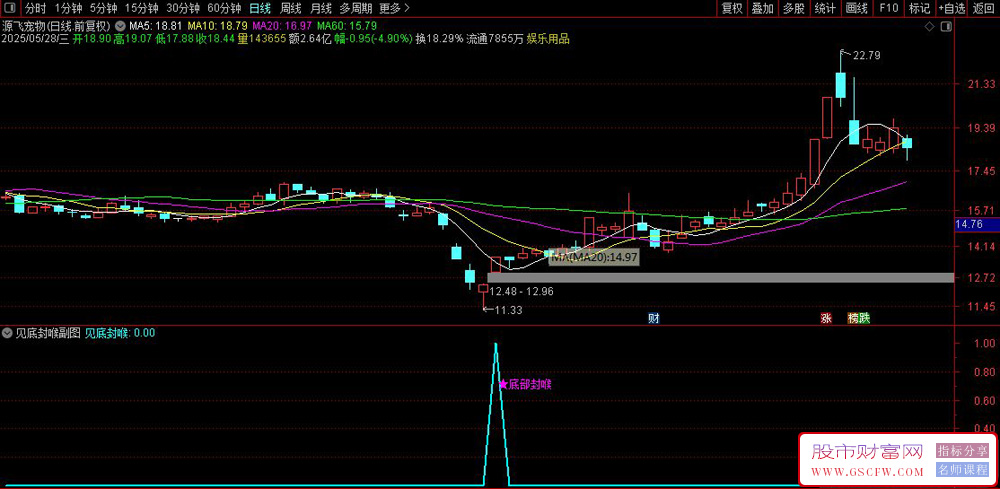1000x489 pixels.
Task: Expand the 更多 periods menu
Action: click(x=394, y=8)
